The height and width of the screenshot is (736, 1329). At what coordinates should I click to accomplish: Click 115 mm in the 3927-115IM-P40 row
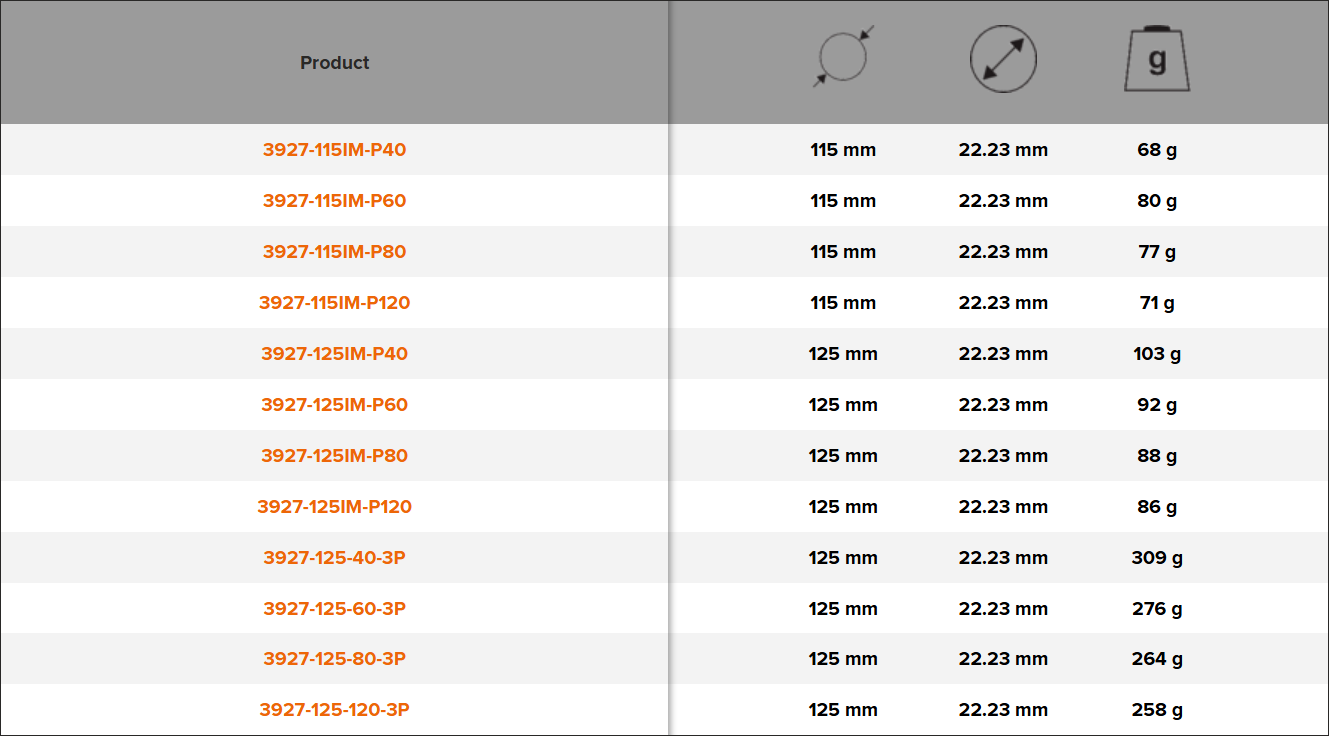[843, 150]
